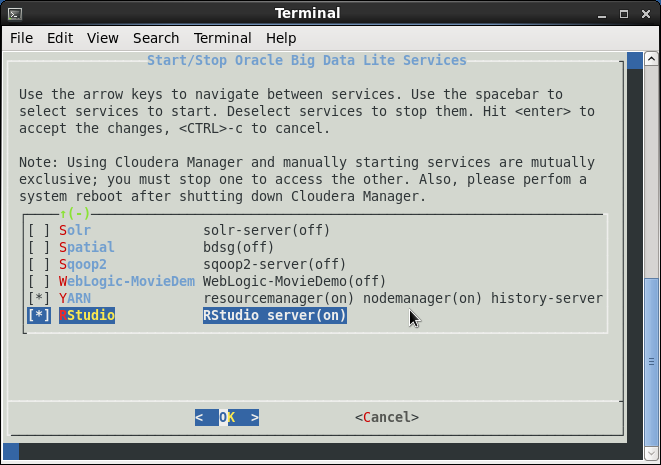661x465 pixels.
Task: Maximize the Terminal window
Action: 624,14
